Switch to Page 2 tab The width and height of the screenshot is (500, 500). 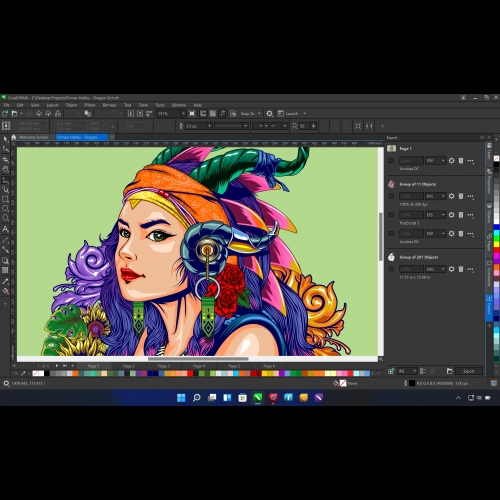click(129, 366)
